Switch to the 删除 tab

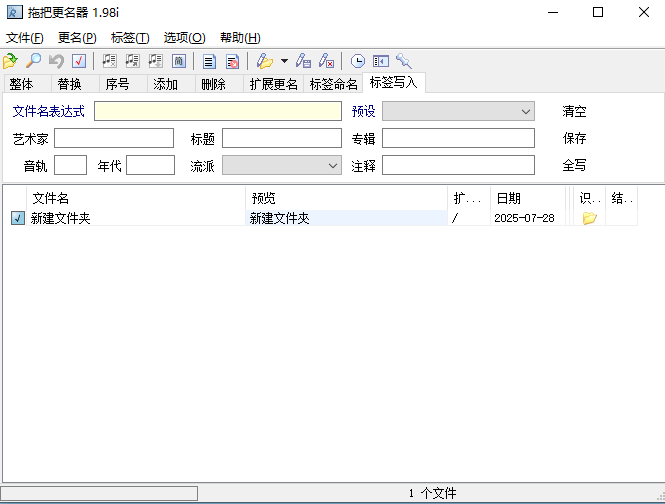[x=219, y=84]
